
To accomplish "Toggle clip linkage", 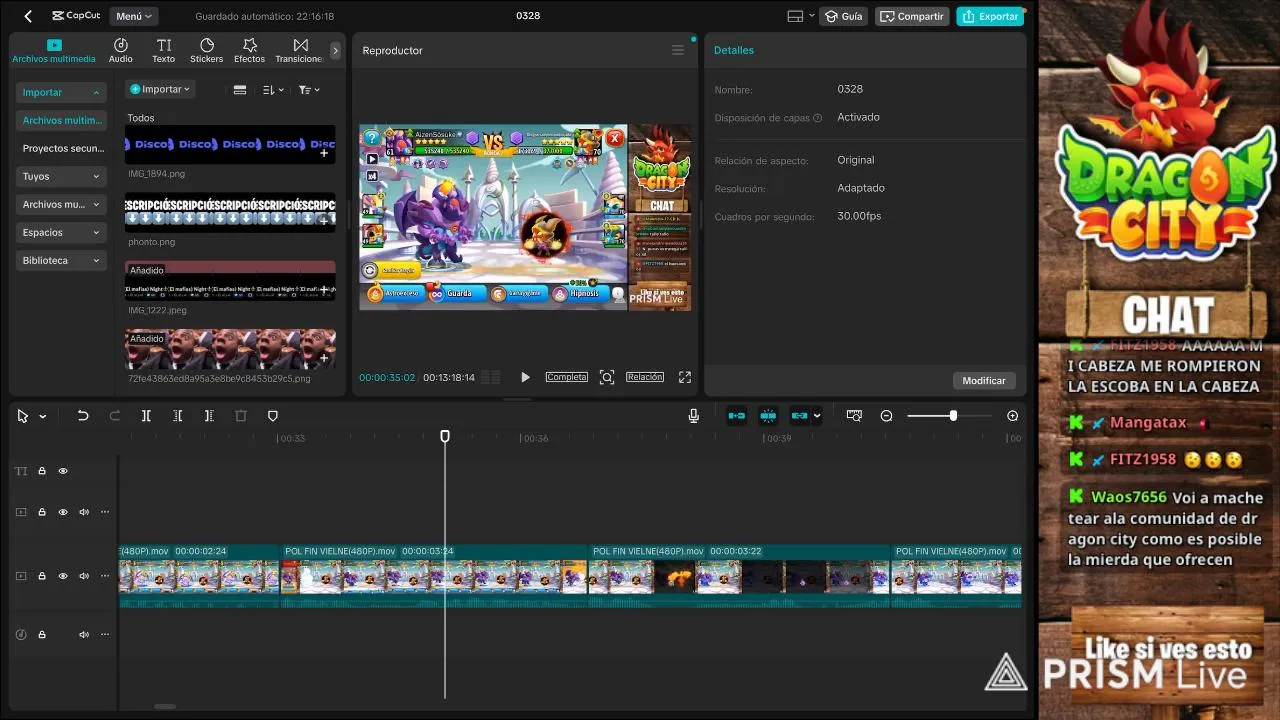I will [800, 416].
